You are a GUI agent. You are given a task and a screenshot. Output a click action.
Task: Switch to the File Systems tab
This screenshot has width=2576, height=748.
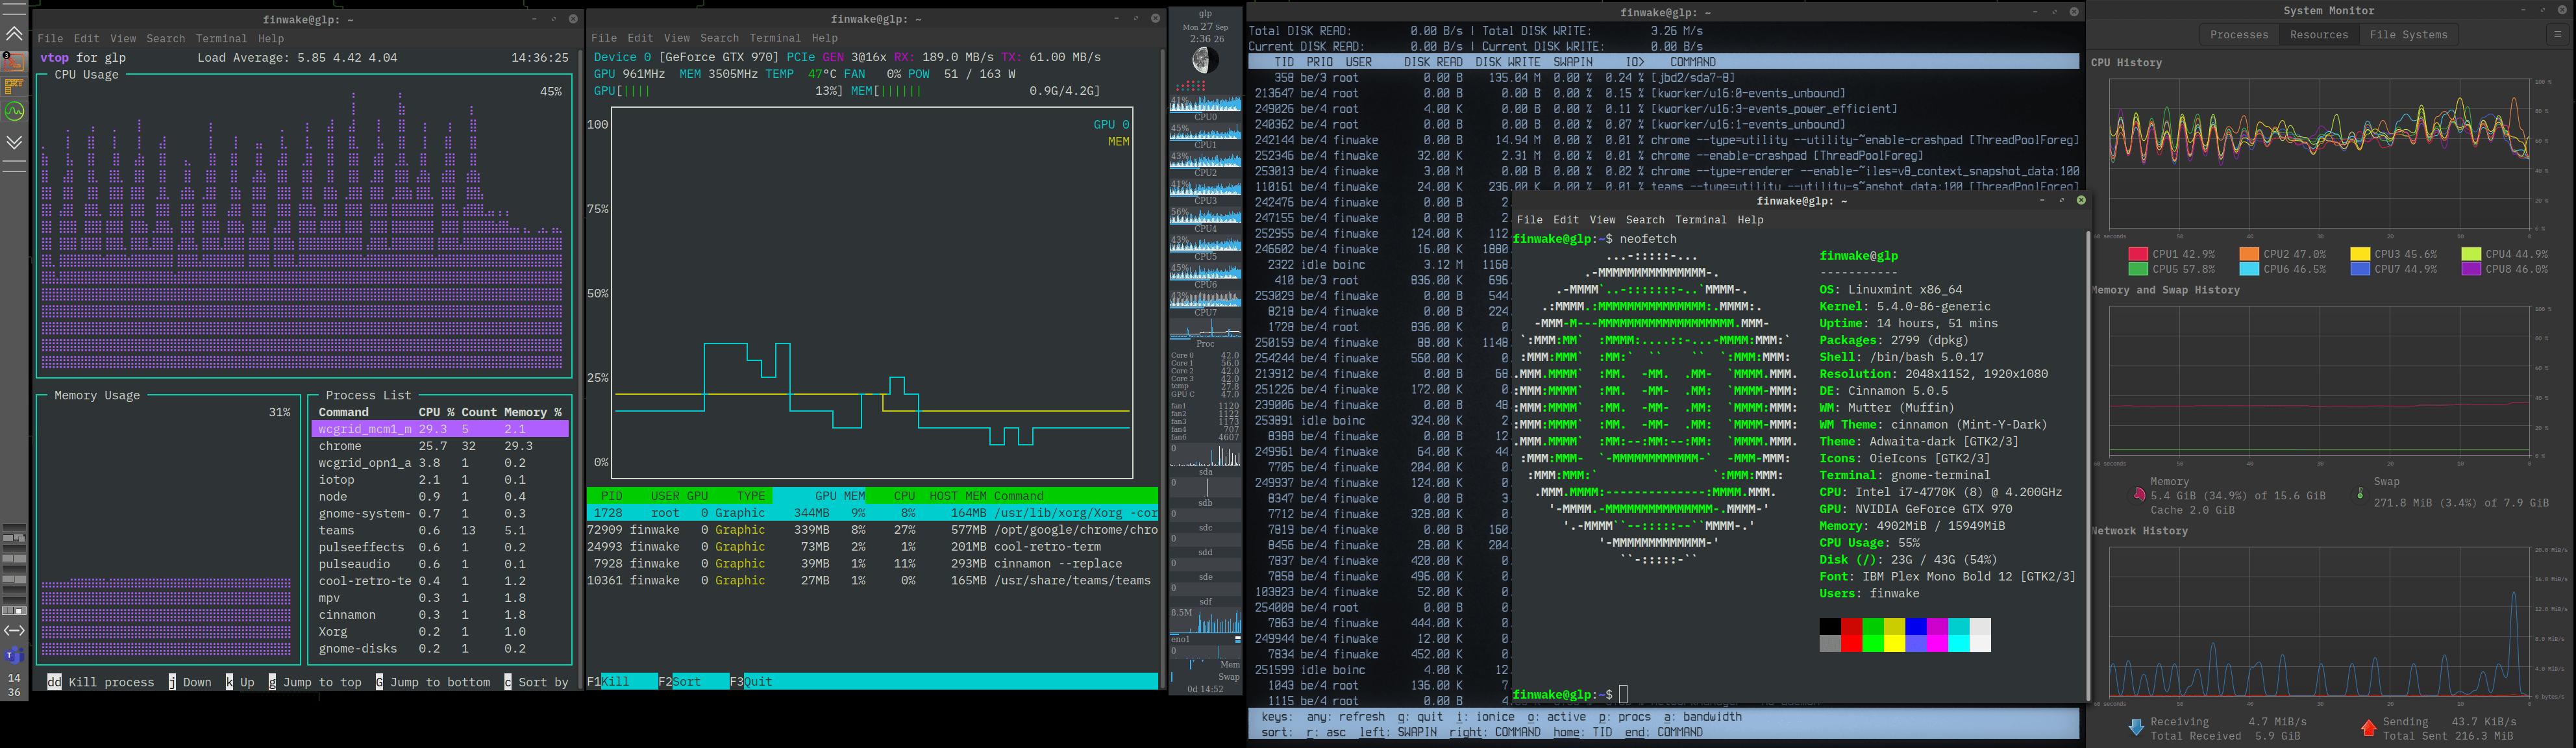[x=2408, y=35]
